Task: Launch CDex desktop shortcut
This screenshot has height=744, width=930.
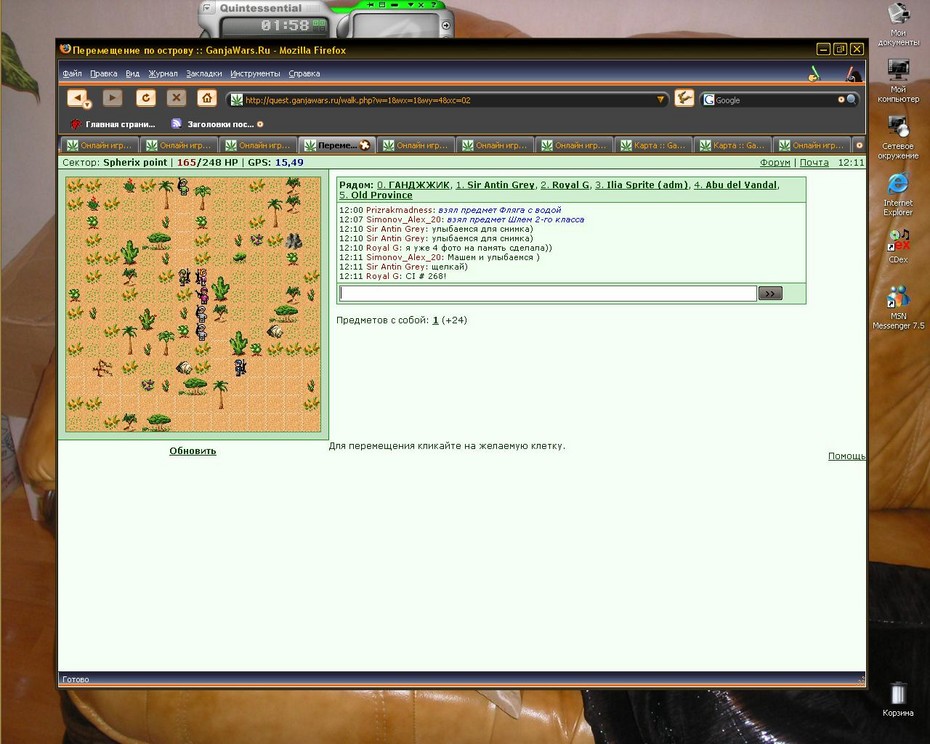Action: (898, 246)
